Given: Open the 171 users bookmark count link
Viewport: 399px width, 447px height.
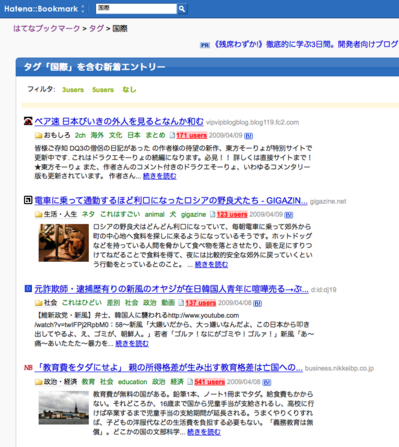Looking at the screenshot, I should [192, 136].
